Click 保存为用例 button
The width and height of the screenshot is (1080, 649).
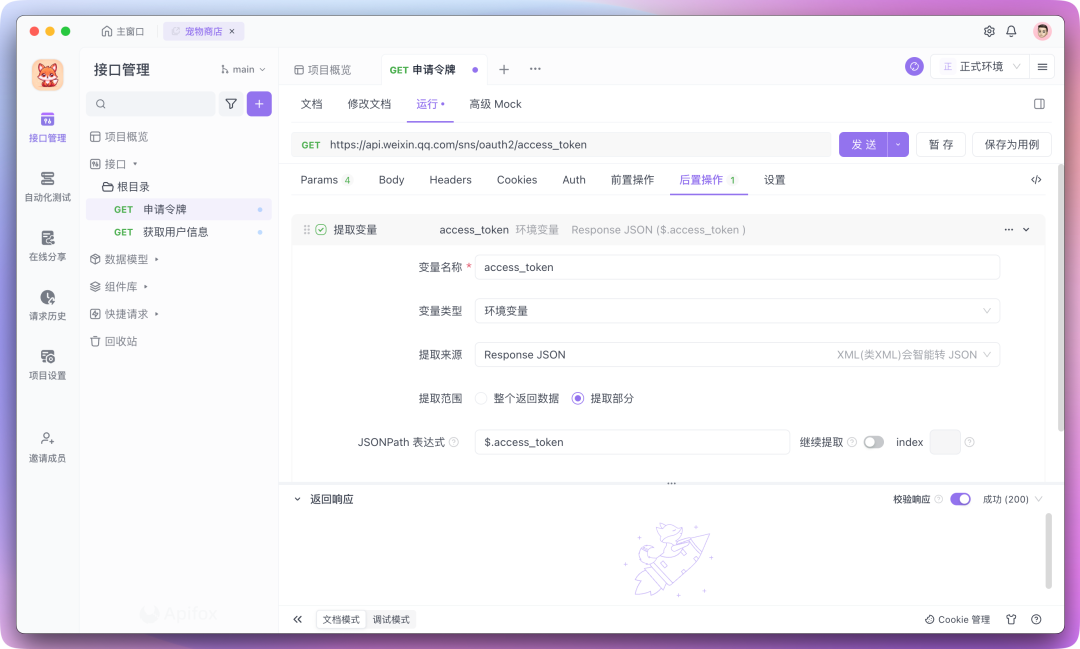(1012, 145)
